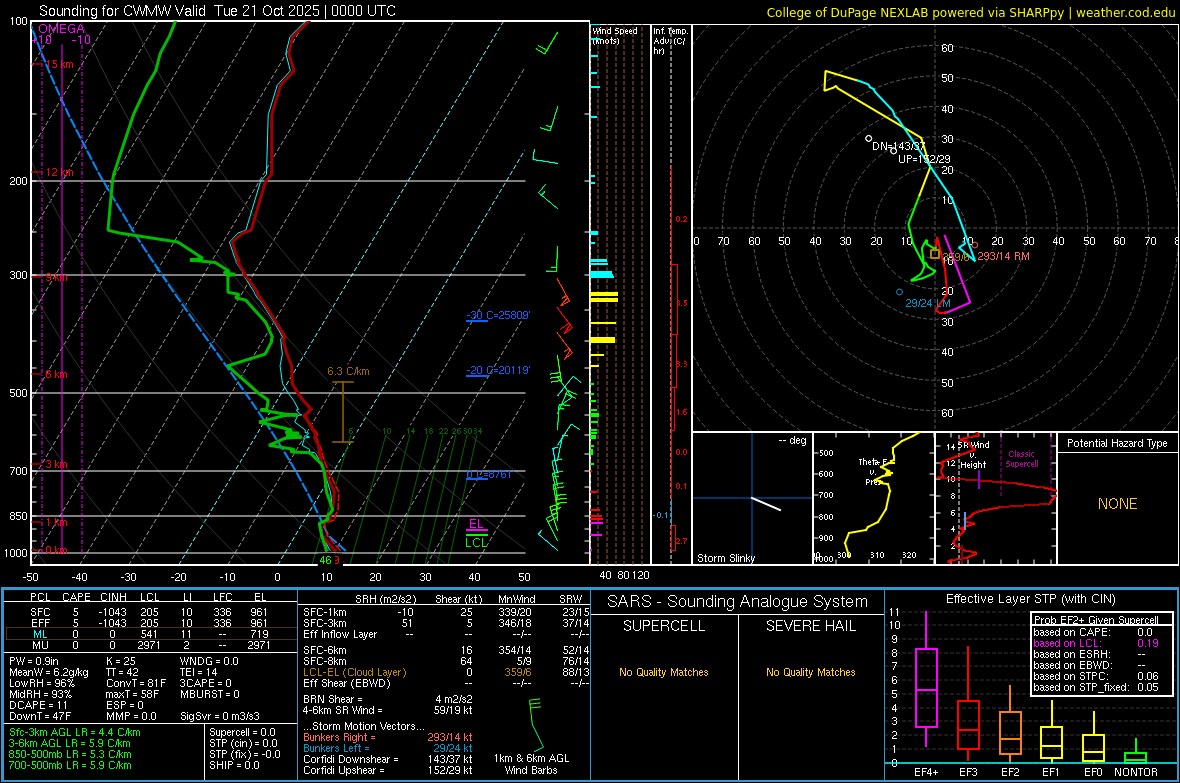Click the DCAPE = 11 value
This screenshot has height=783, width=1180.
[x=38, y=705]
